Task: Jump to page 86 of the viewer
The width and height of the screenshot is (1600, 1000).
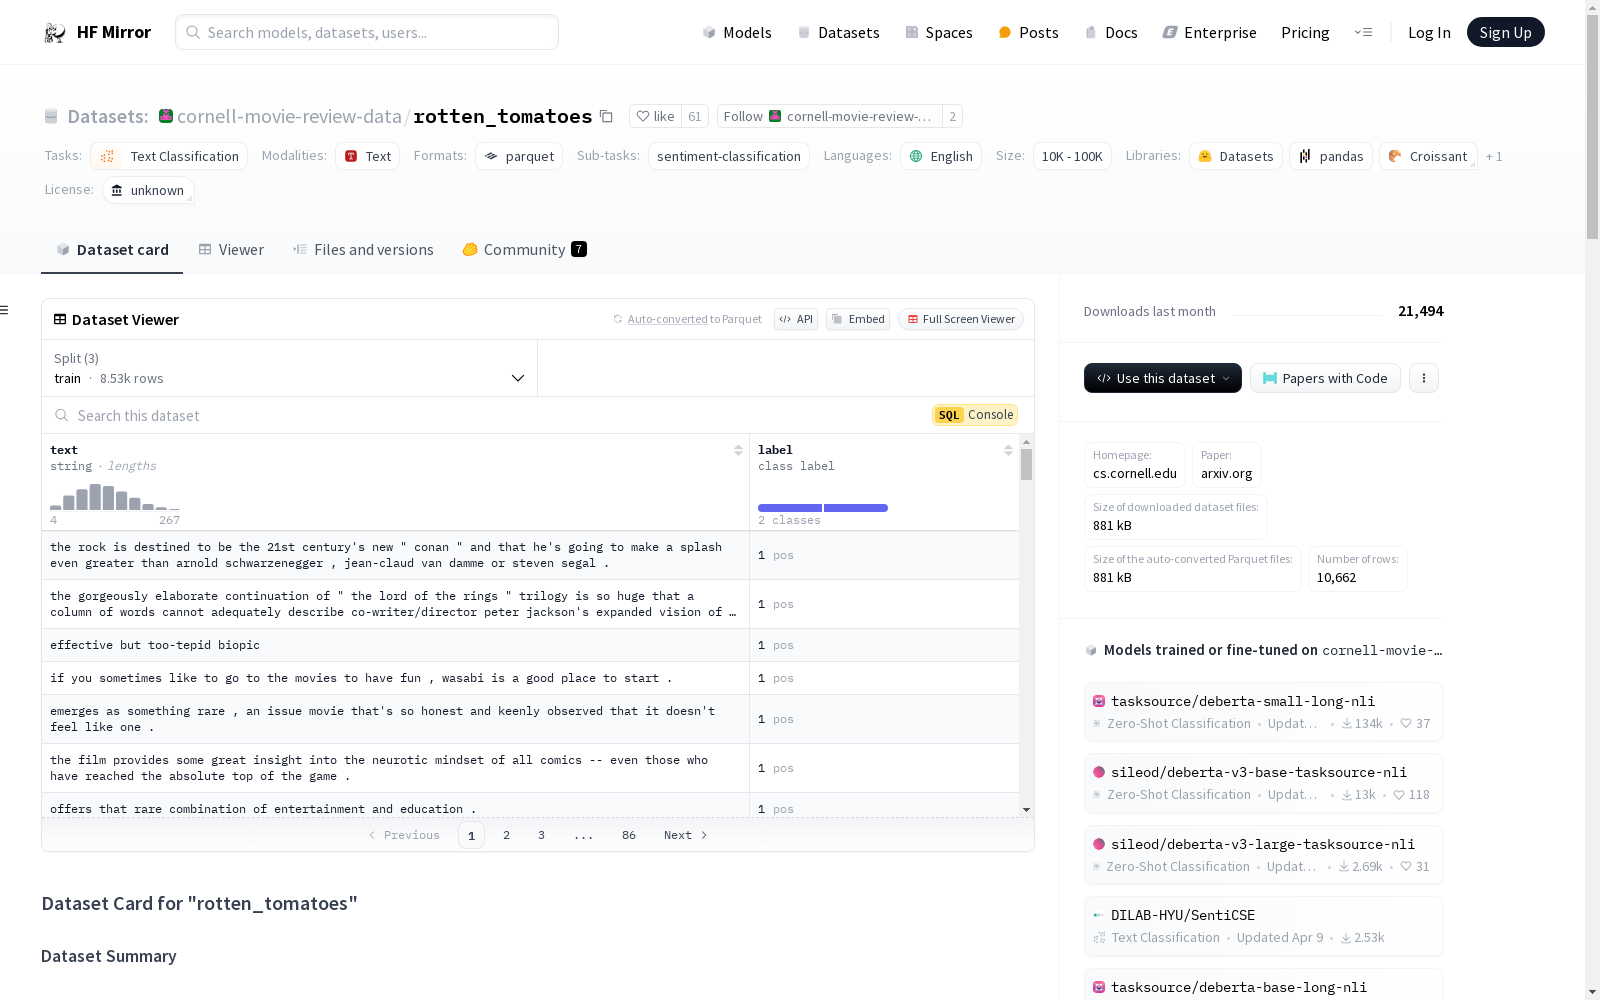Action: click(x=629, y=835)
